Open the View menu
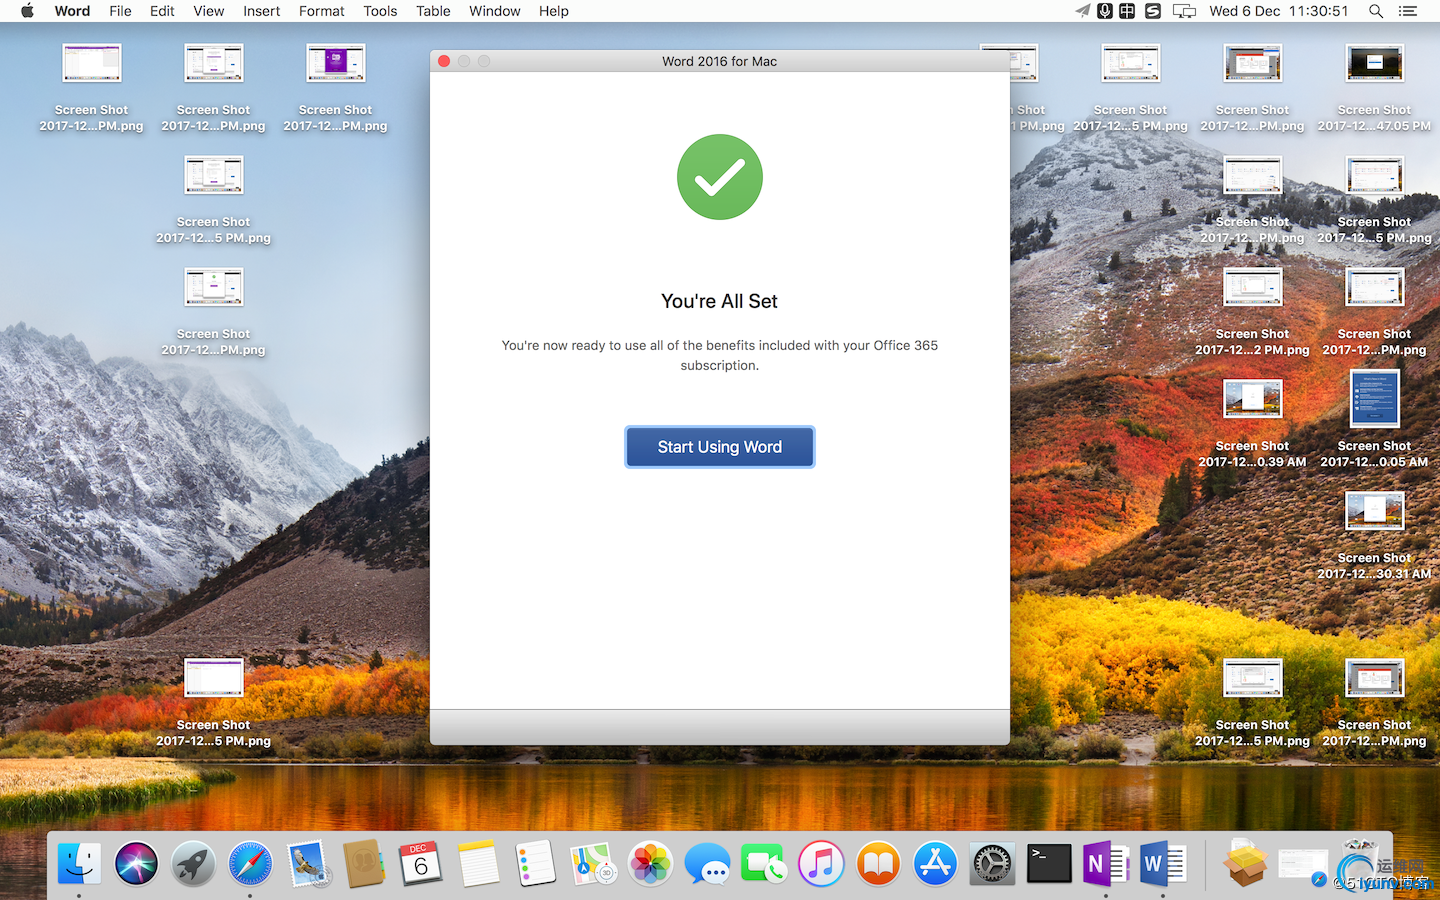The height and width of the screenshot is (900, 1440). tap(208, 11)
